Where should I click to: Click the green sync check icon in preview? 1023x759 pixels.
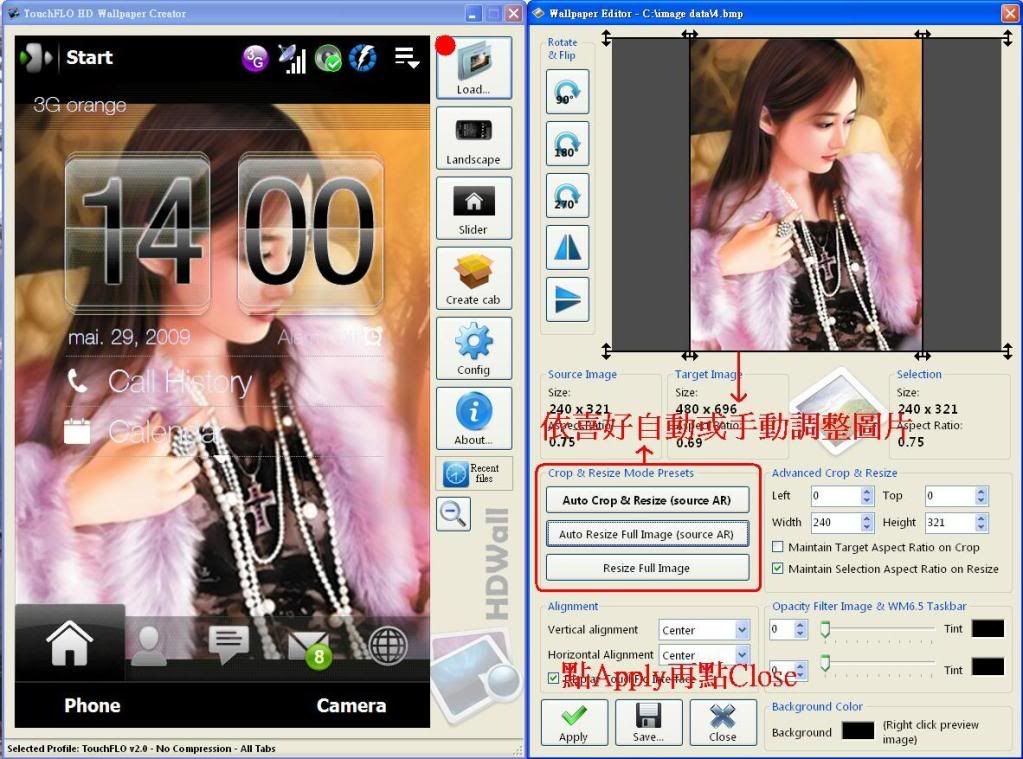click(328, 59)
